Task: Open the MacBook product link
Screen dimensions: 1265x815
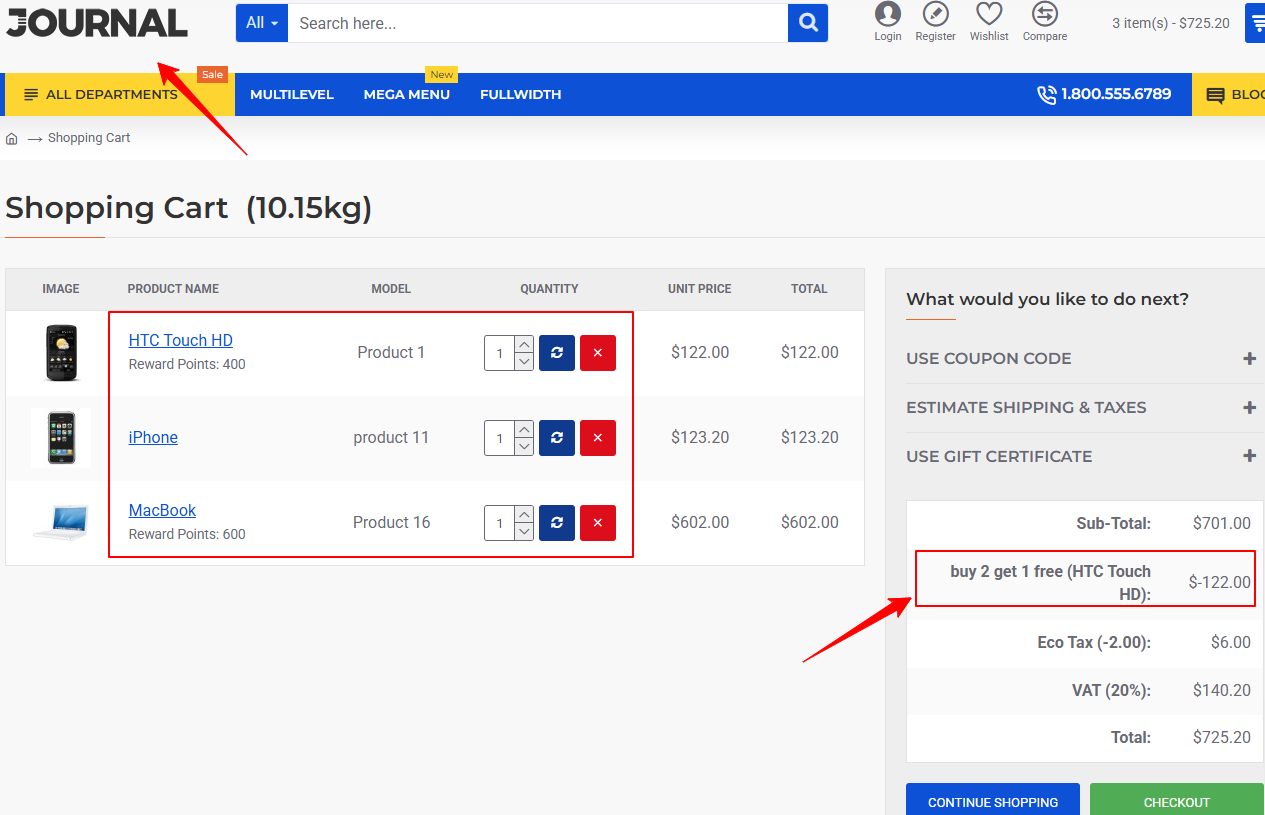Action: pos(162,511)
